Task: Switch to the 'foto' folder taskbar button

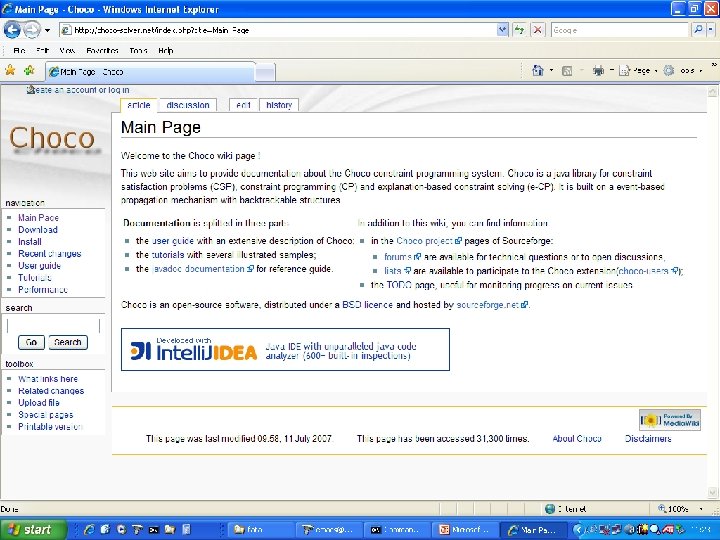Action: point(260,529)
